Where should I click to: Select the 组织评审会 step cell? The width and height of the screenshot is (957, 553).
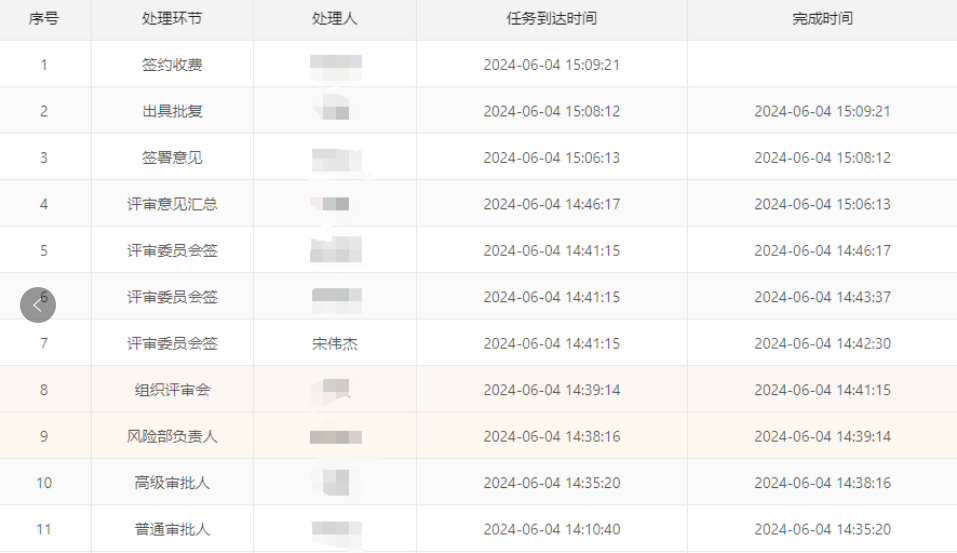pos(172,390)
